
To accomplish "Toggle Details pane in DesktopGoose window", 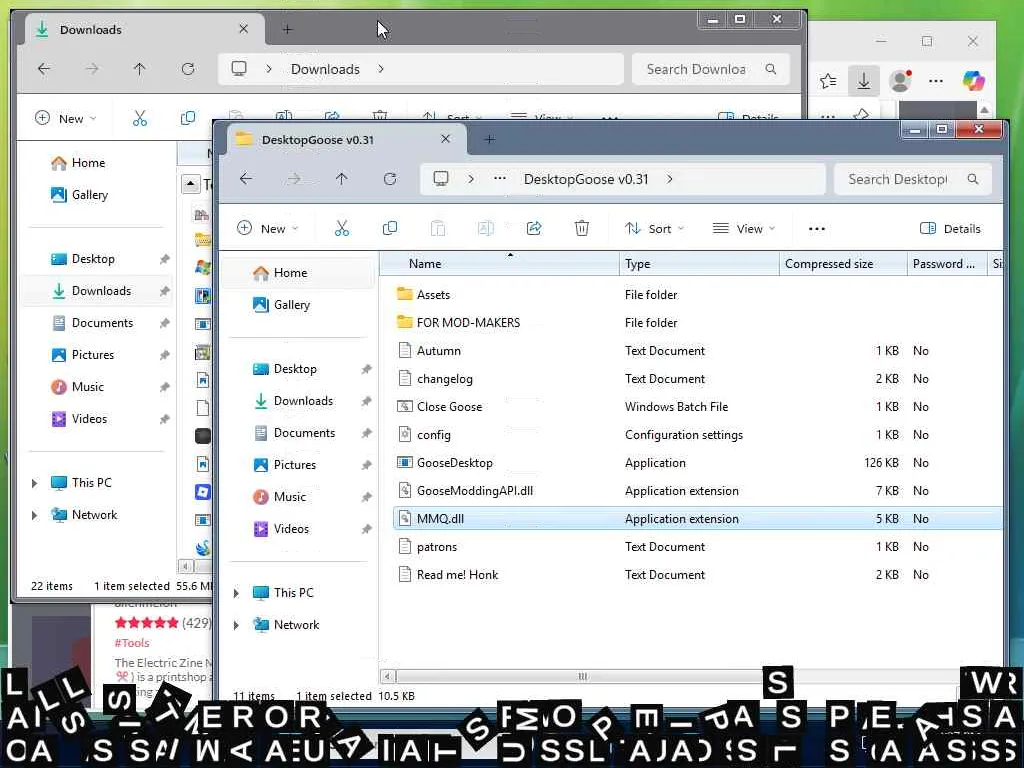I will (950, 228).
